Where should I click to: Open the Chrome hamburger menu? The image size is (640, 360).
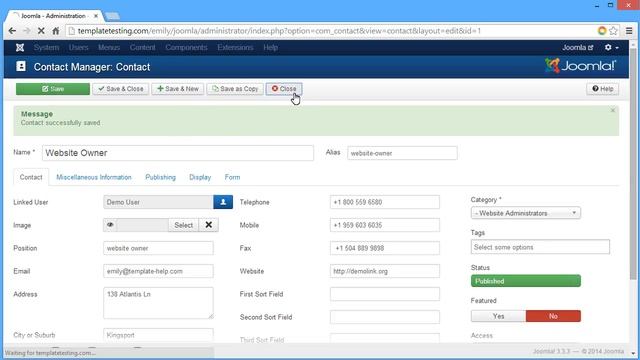tap(629, 31)
